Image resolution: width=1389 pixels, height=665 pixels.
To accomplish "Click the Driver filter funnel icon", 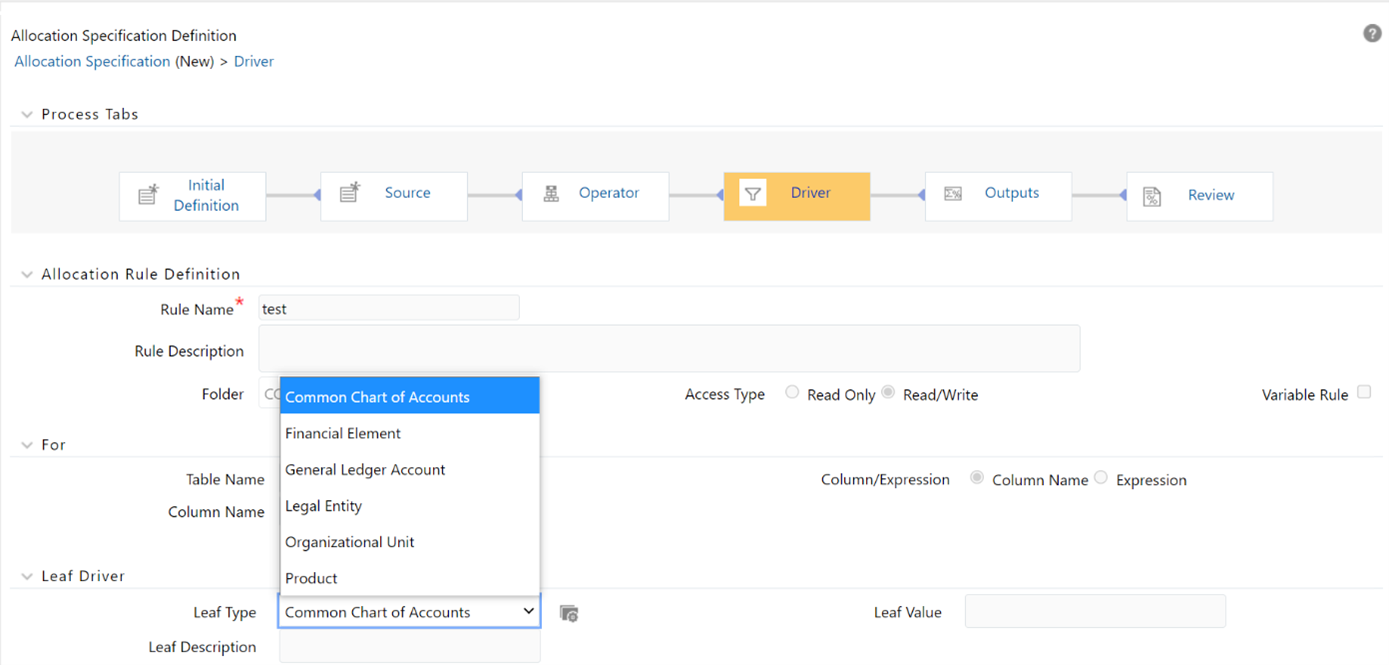I will click(x=753, y=193).
